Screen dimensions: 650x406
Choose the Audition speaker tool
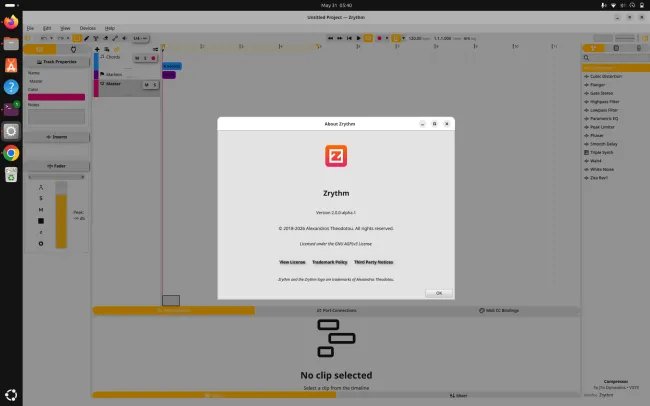[124, 38]
